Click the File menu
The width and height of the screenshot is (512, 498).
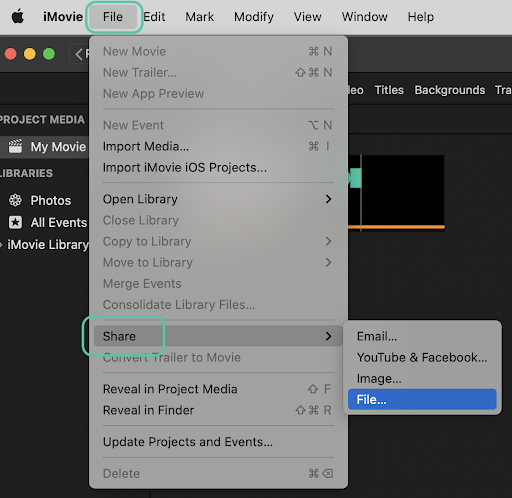tap(113, 17)
